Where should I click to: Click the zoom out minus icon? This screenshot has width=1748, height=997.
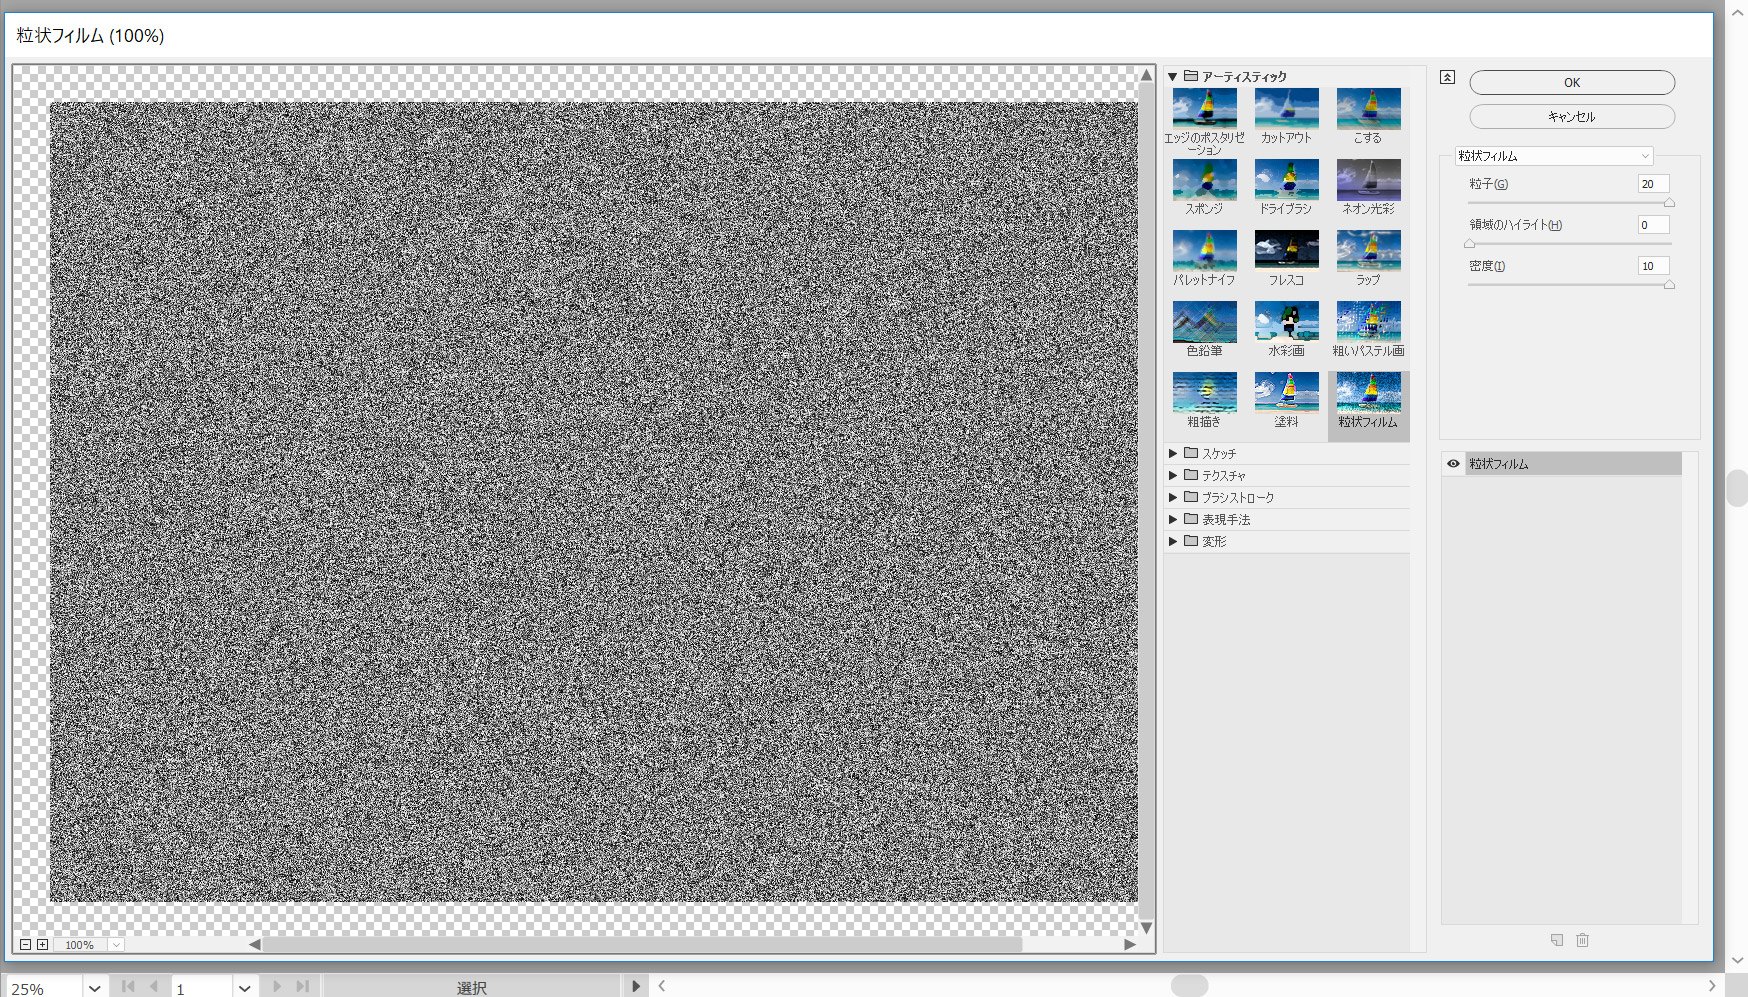click(25, 944)
